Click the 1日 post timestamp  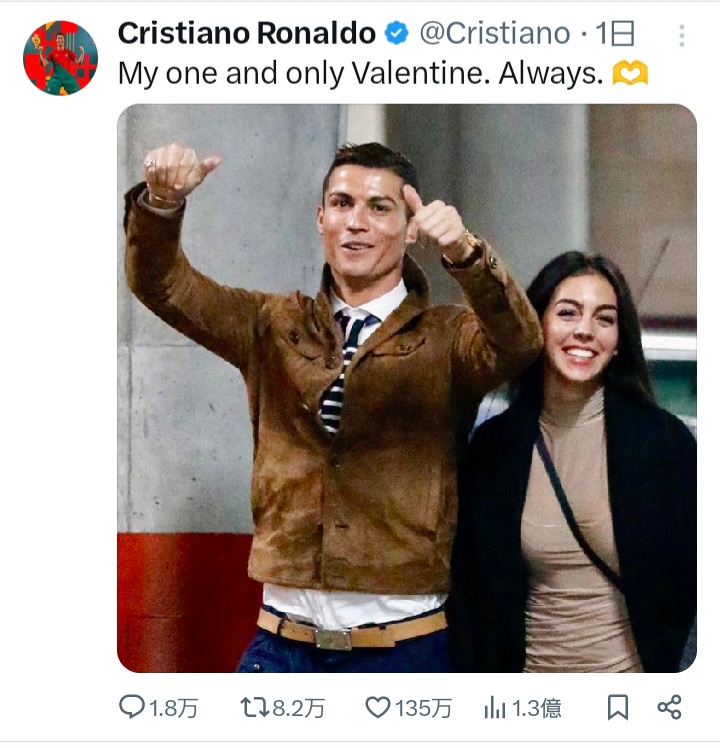coord(615,33)
